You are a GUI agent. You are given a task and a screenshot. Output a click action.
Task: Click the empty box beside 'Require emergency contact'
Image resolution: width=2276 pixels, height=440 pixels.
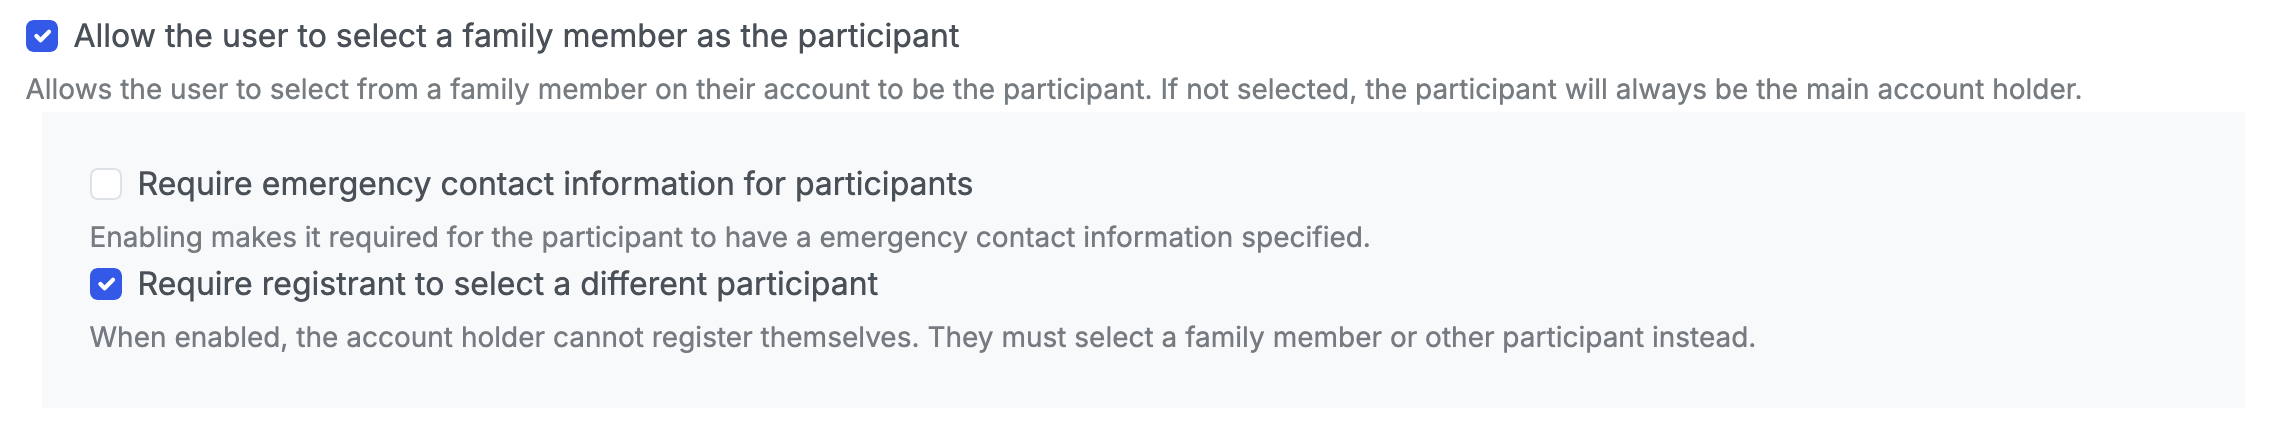point(106,184)
